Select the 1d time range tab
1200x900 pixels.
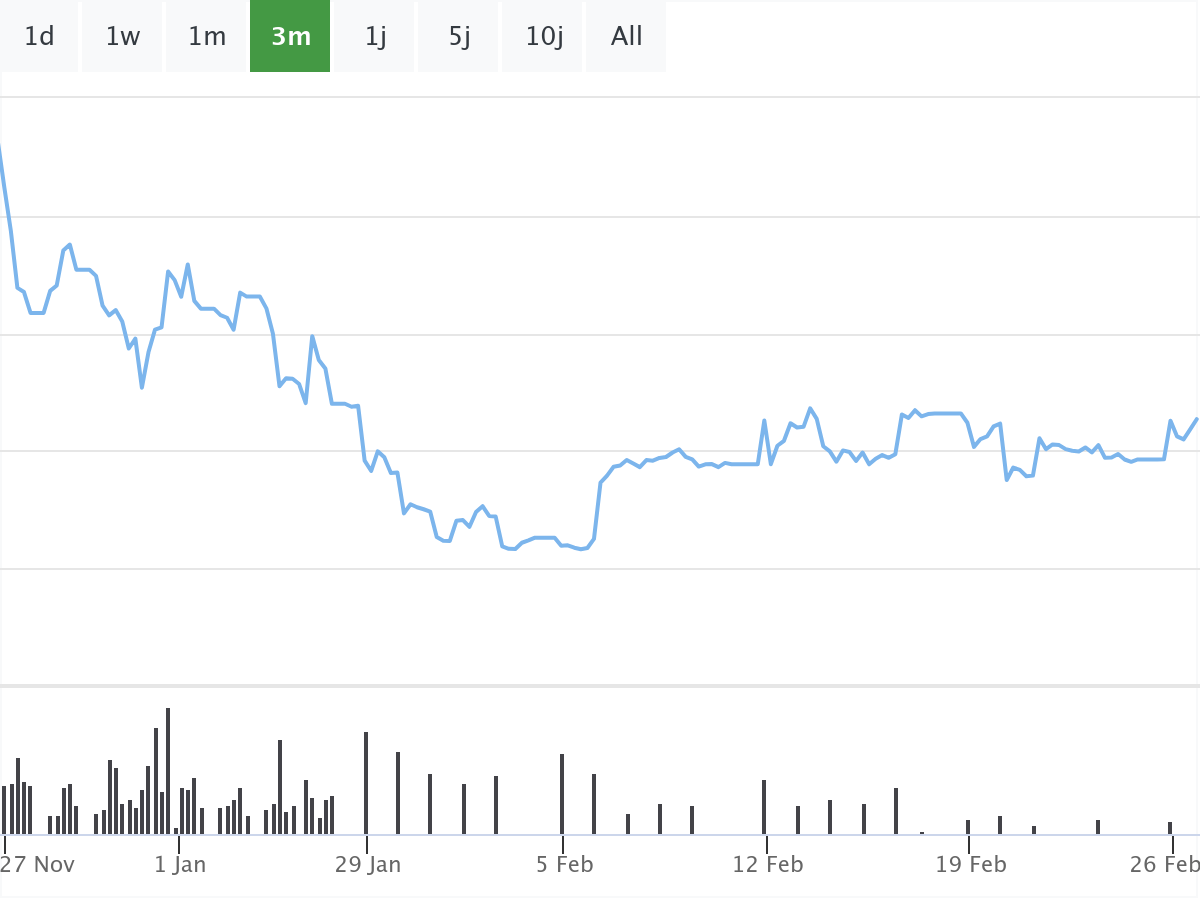(x=39, y=37)
